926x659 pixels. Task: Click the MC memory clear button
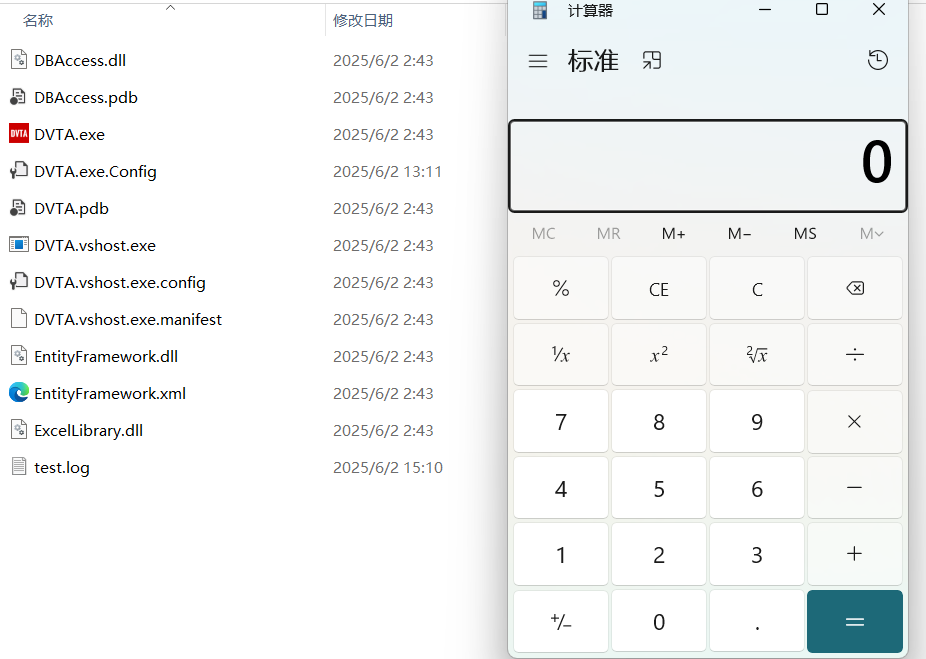543,234
